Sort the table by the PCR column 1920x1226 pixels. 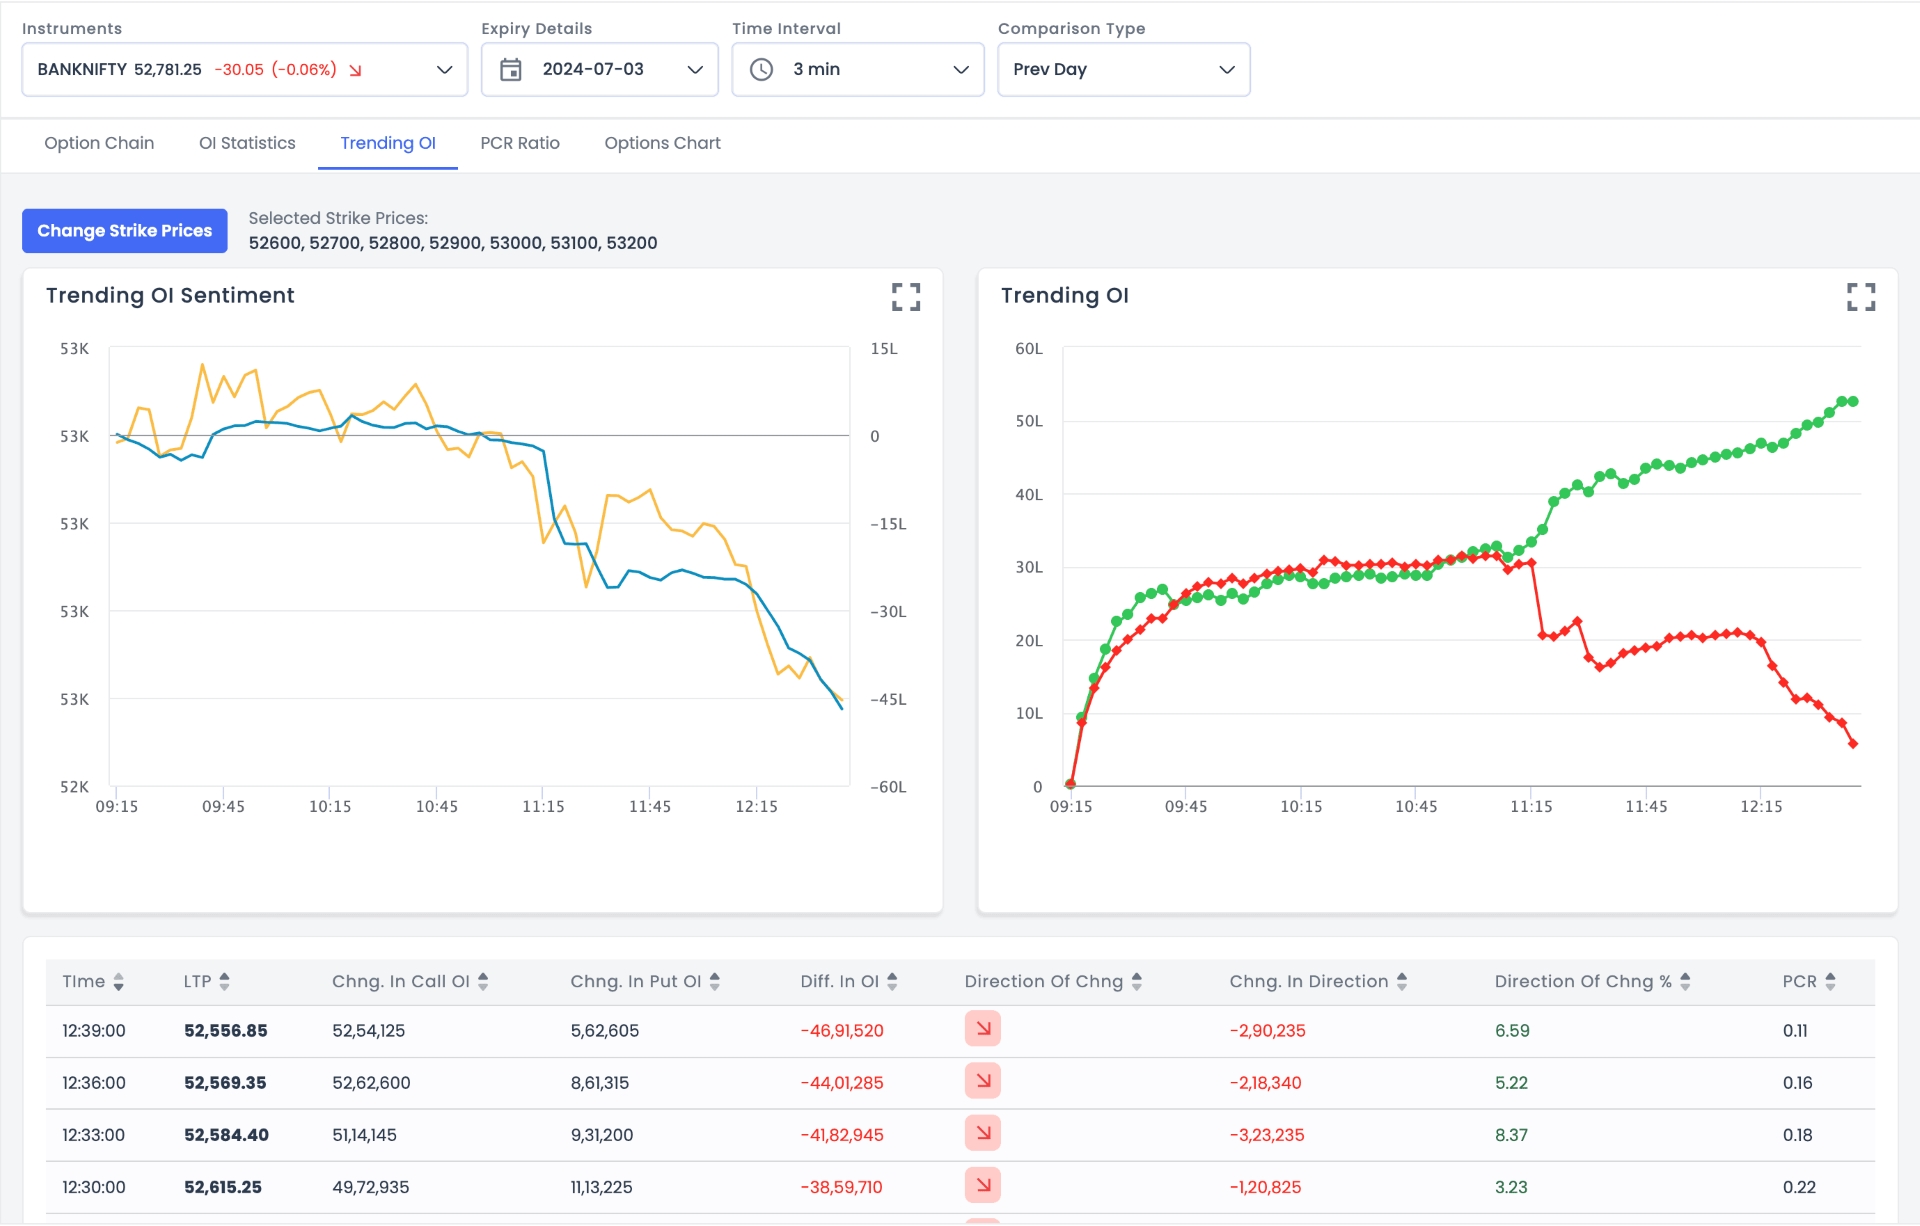pos(1832,981)
